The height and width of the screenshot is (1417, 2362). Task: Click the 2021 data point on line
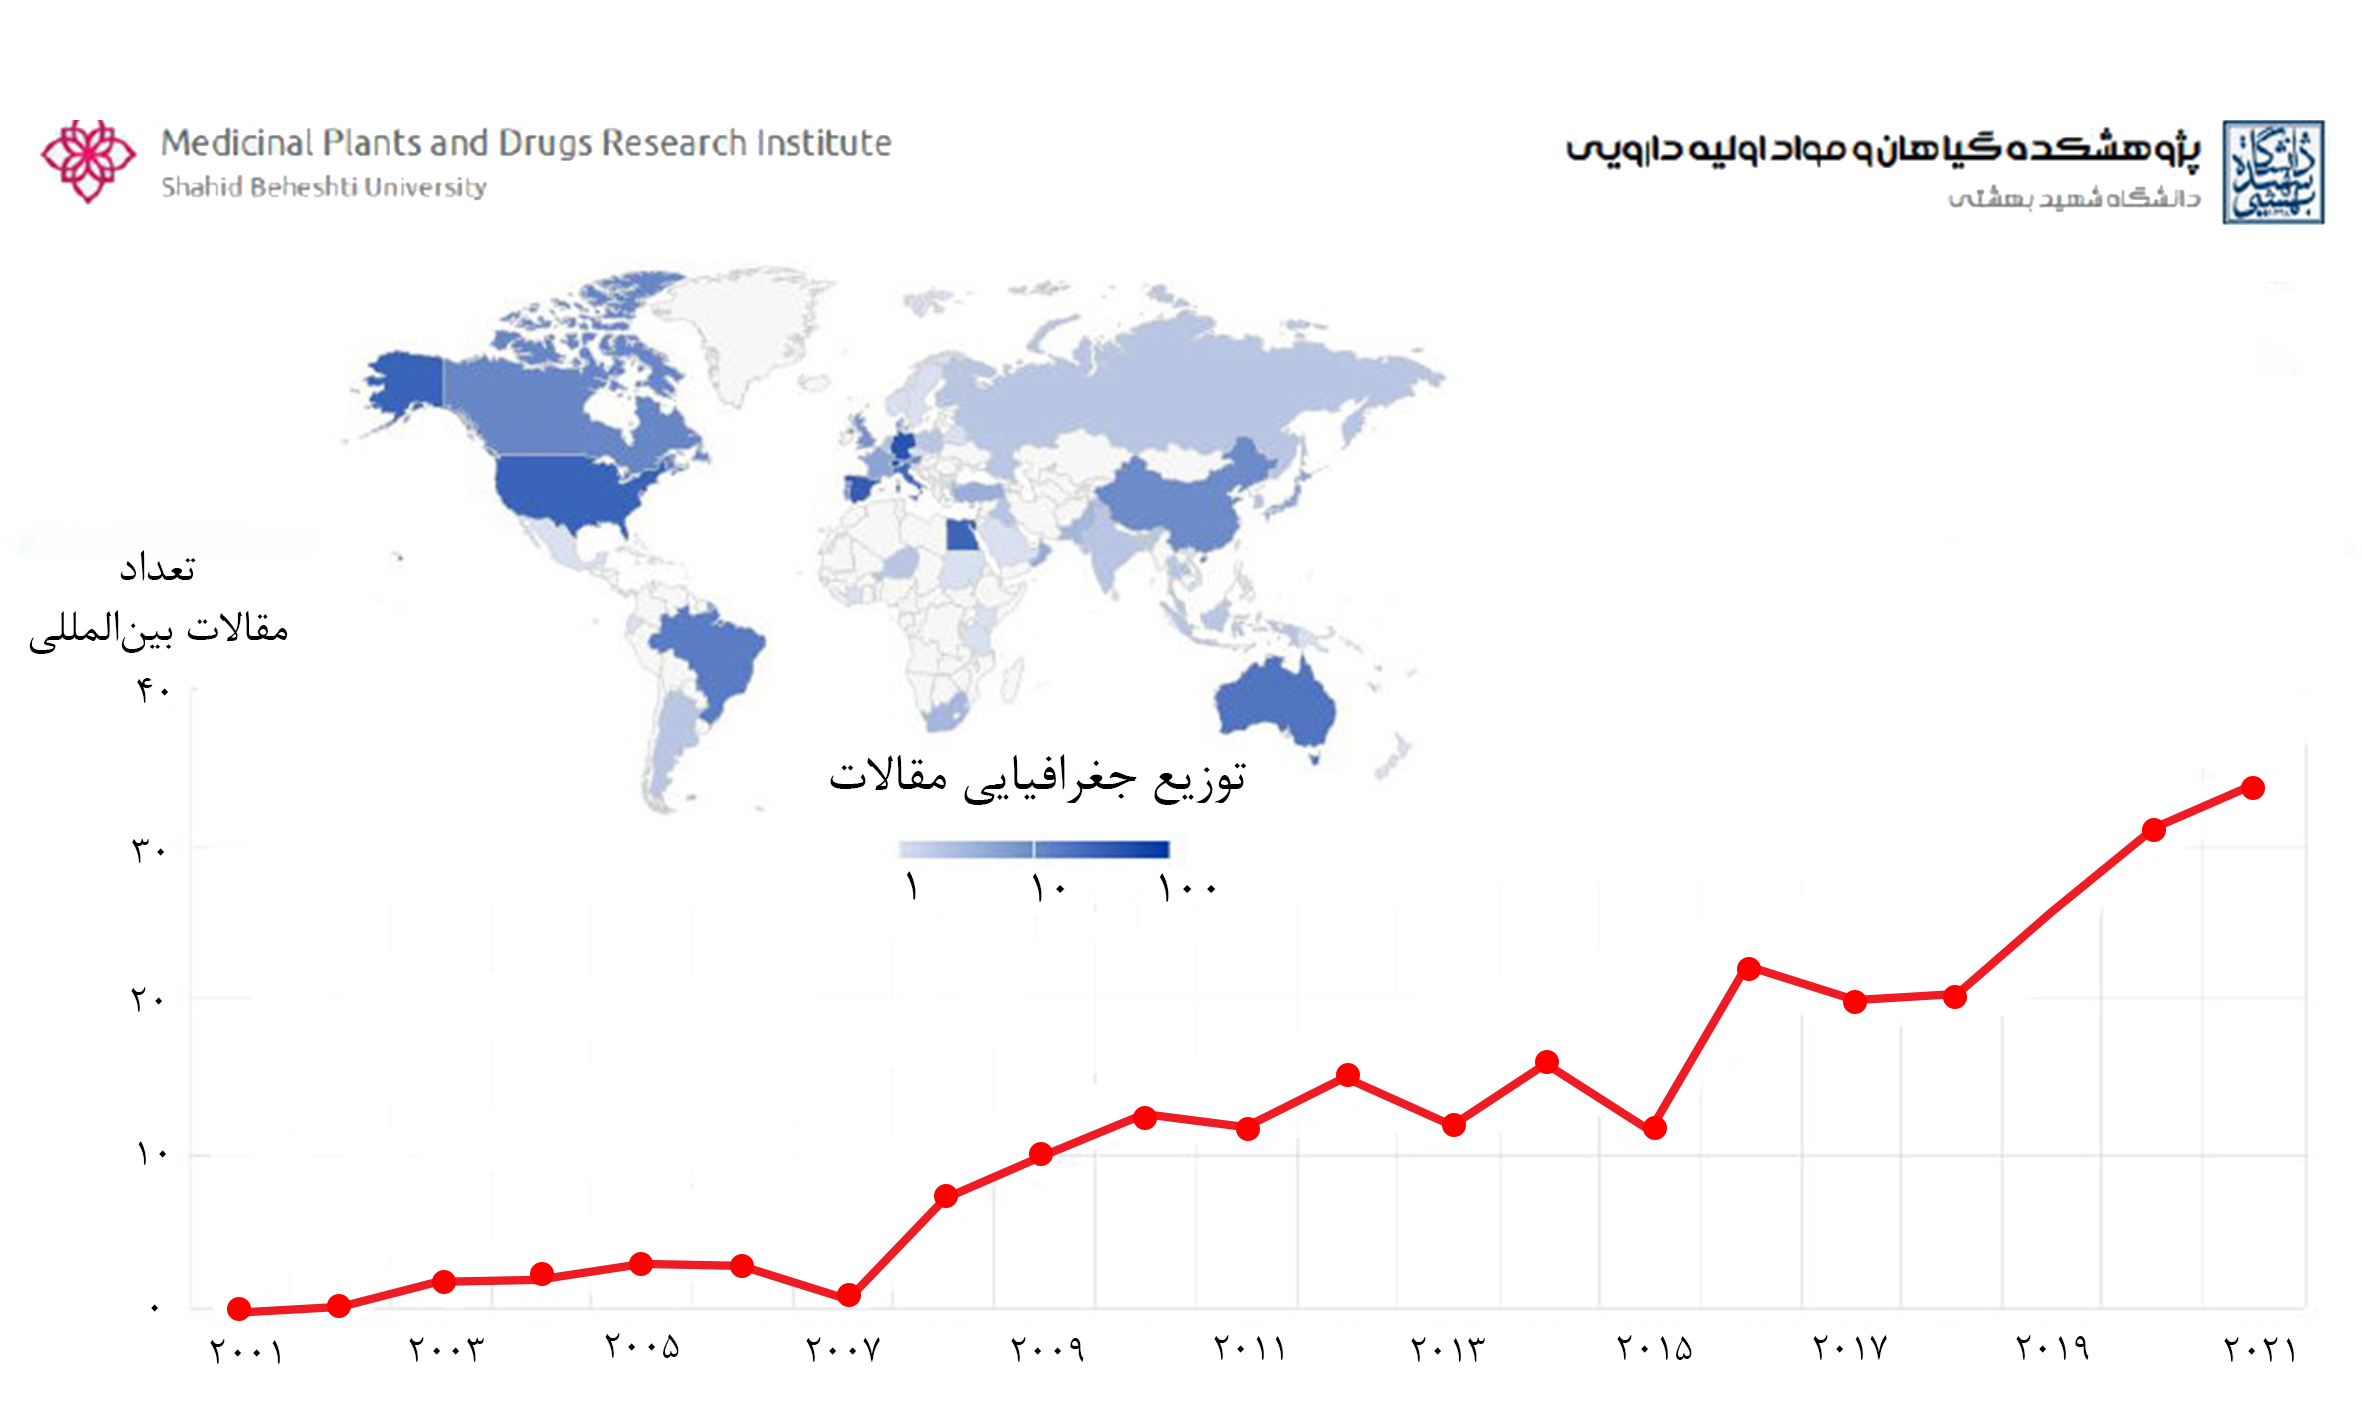coord(2252,788)
